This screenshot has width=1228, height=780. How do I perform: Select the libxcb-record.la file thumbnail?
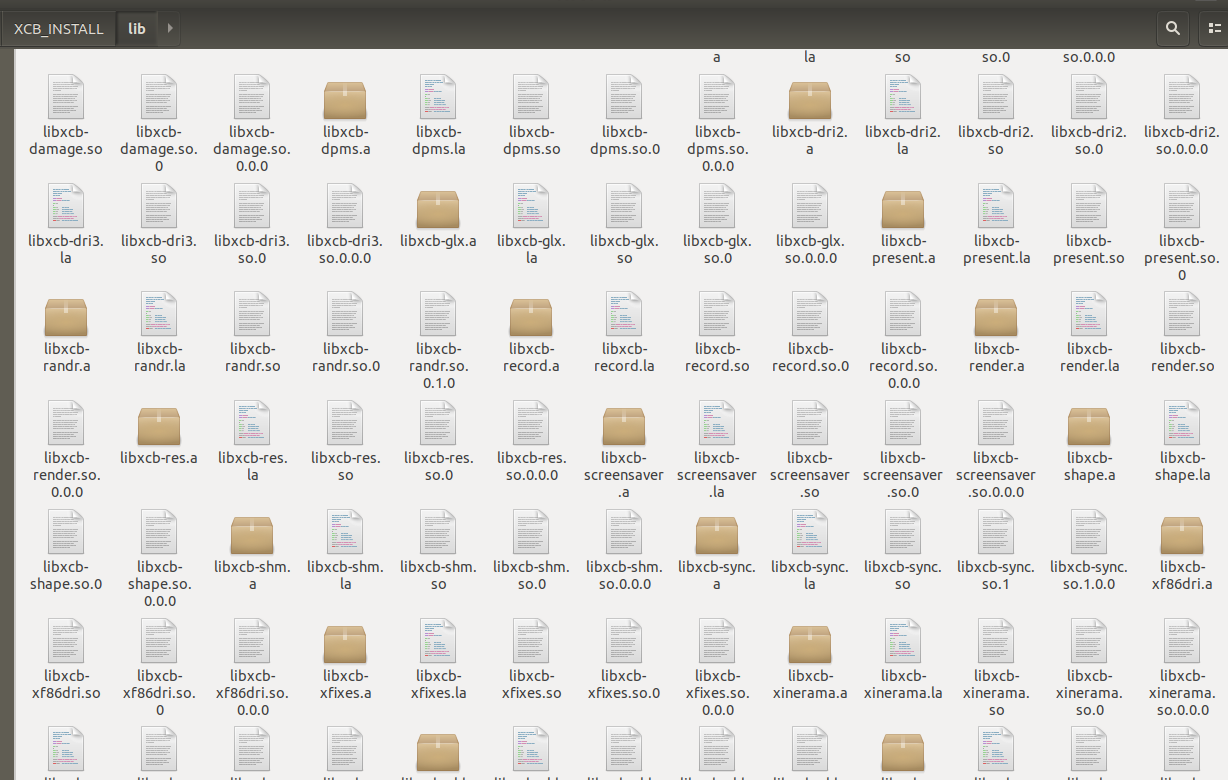click(x=624, y=315)
